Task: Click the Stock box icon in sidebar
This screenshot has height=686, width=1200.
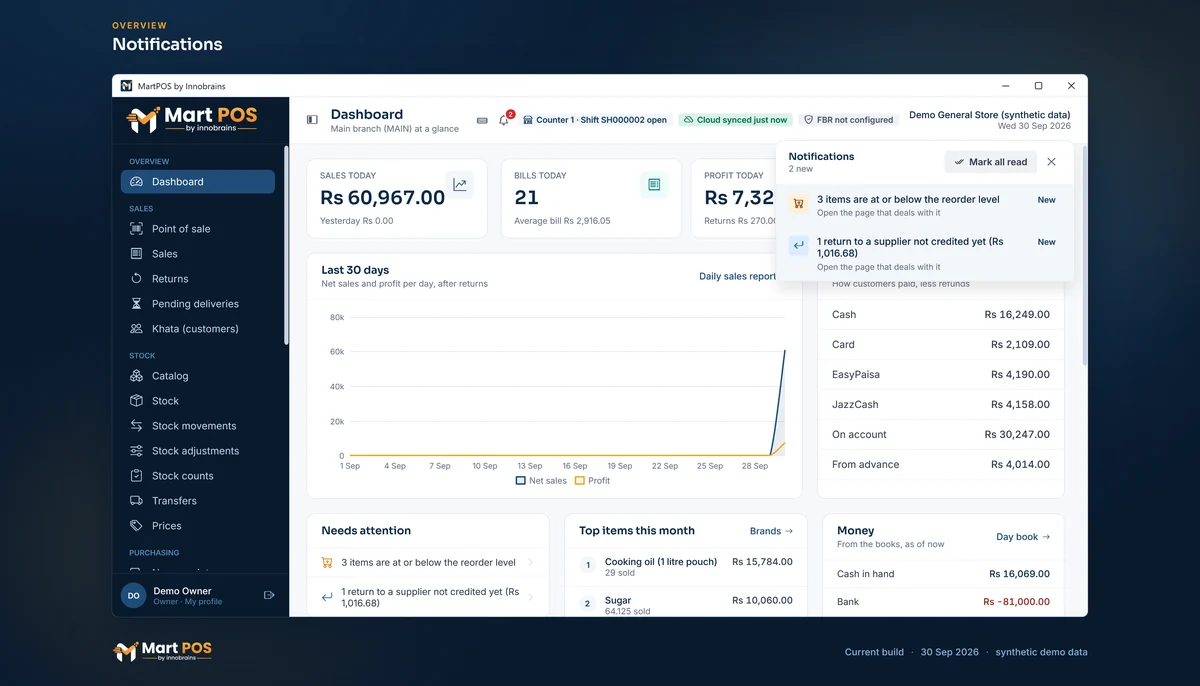Action: point(137,401)
